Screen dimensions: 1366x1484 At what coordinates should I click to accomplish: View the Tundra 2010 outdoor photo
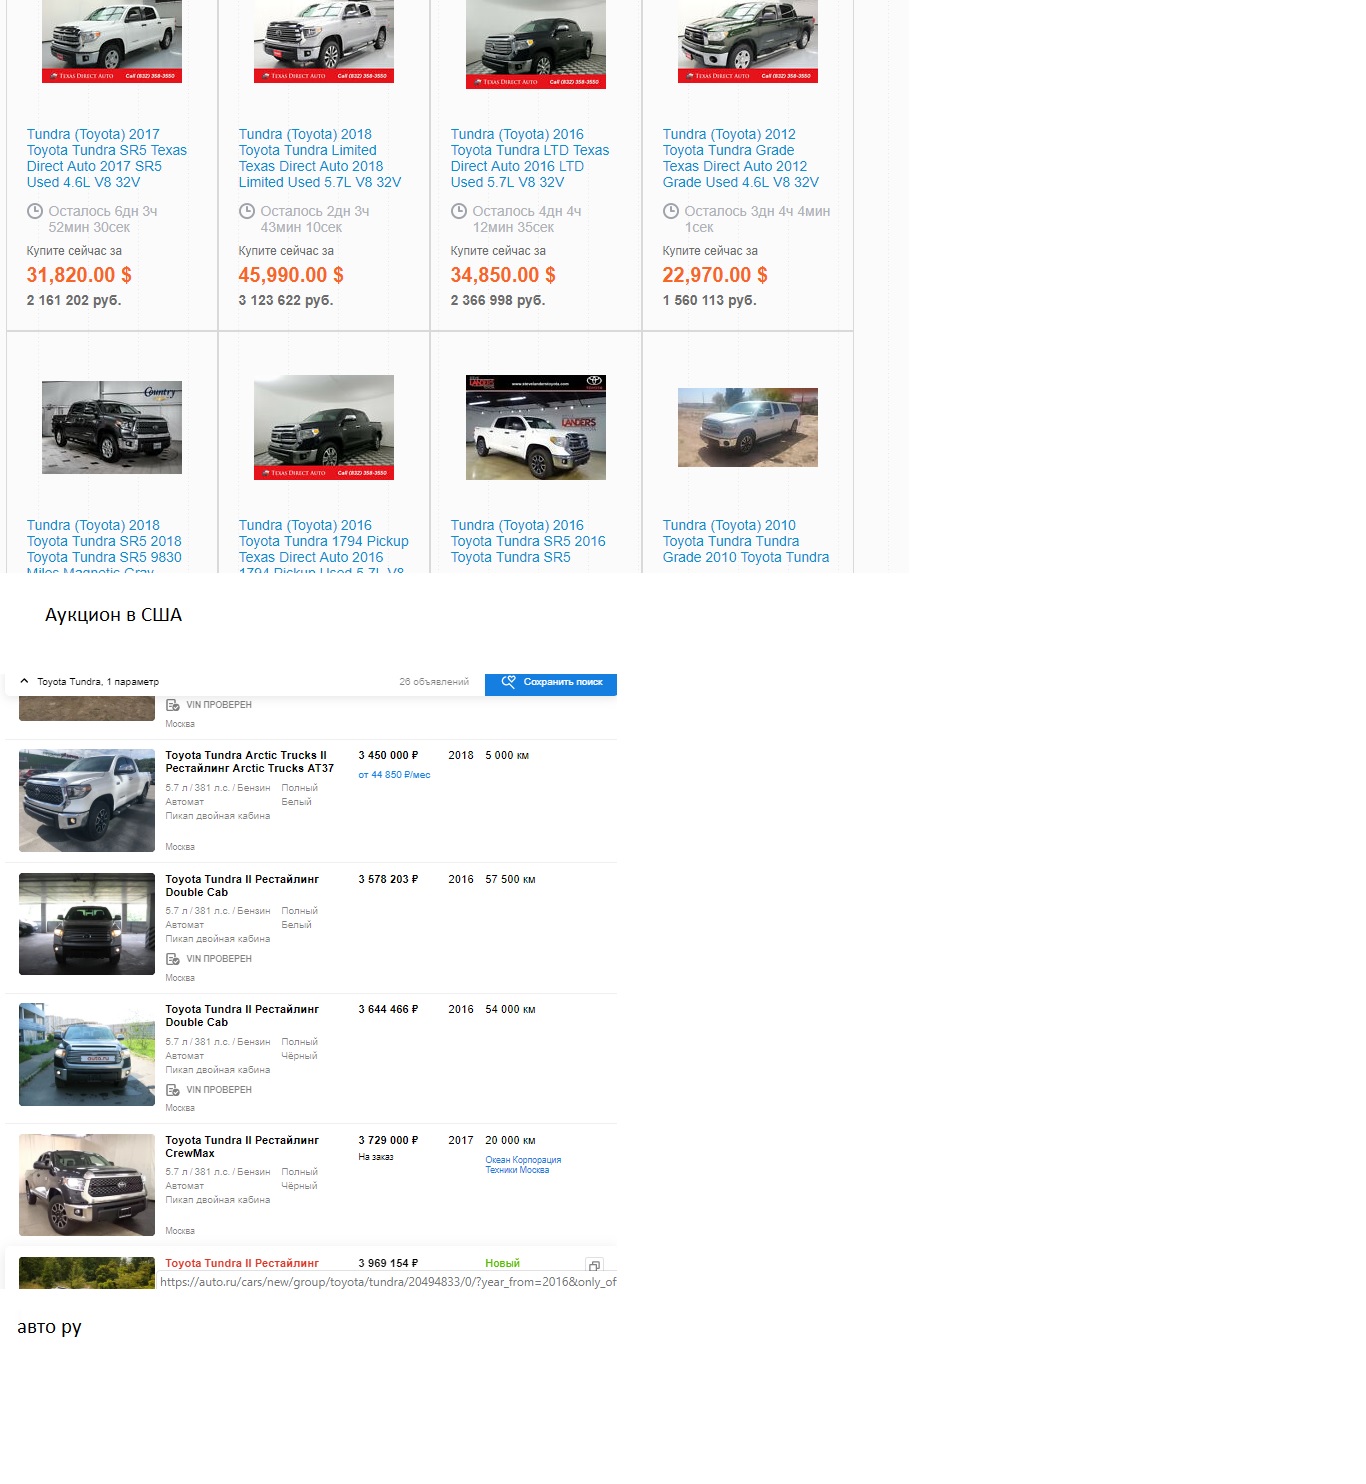(x=748, y=427)
